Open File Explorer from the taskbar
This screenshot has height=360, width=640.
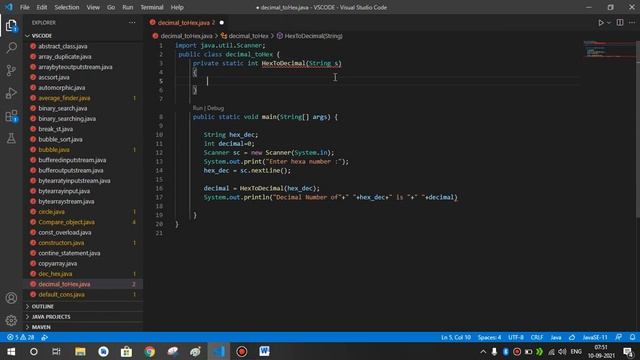coord(80,351)
